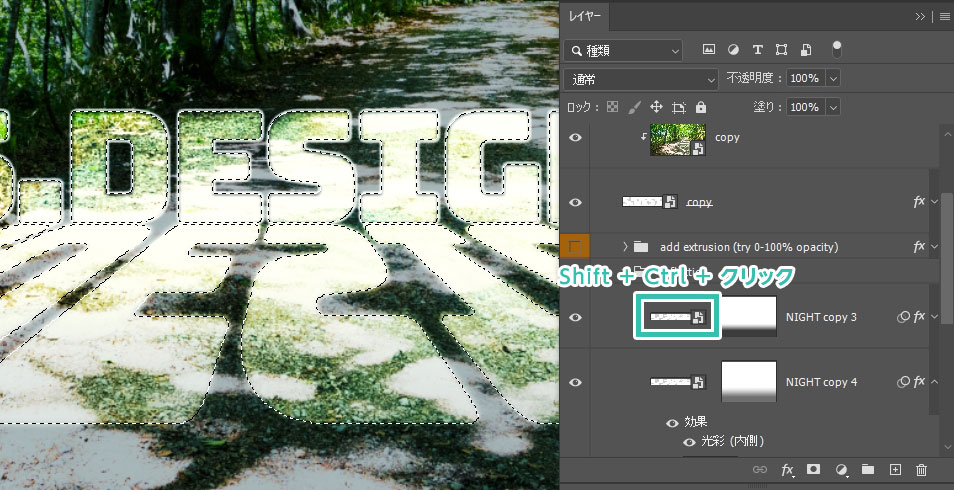
Task: Open the 通常 blend mode dropdown
Action: point(641,78)
